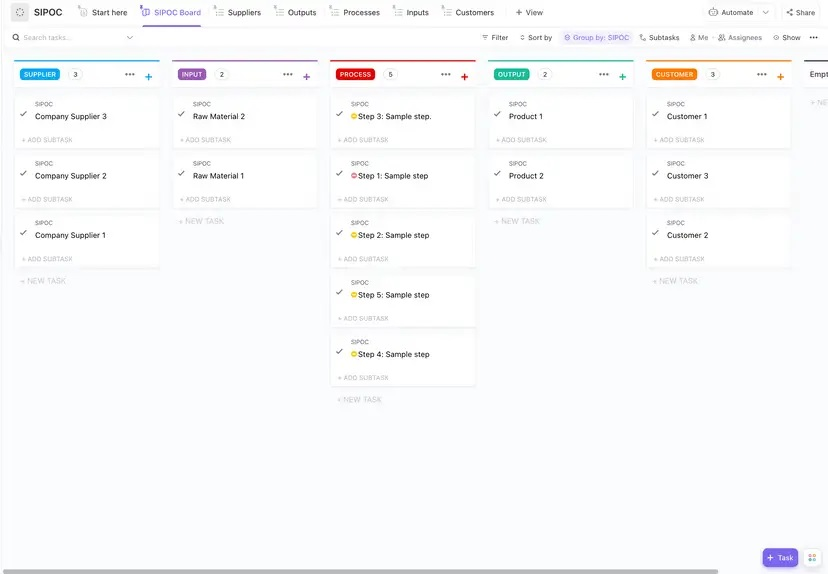Add a task with the red plus in Process column

point(464,77)
